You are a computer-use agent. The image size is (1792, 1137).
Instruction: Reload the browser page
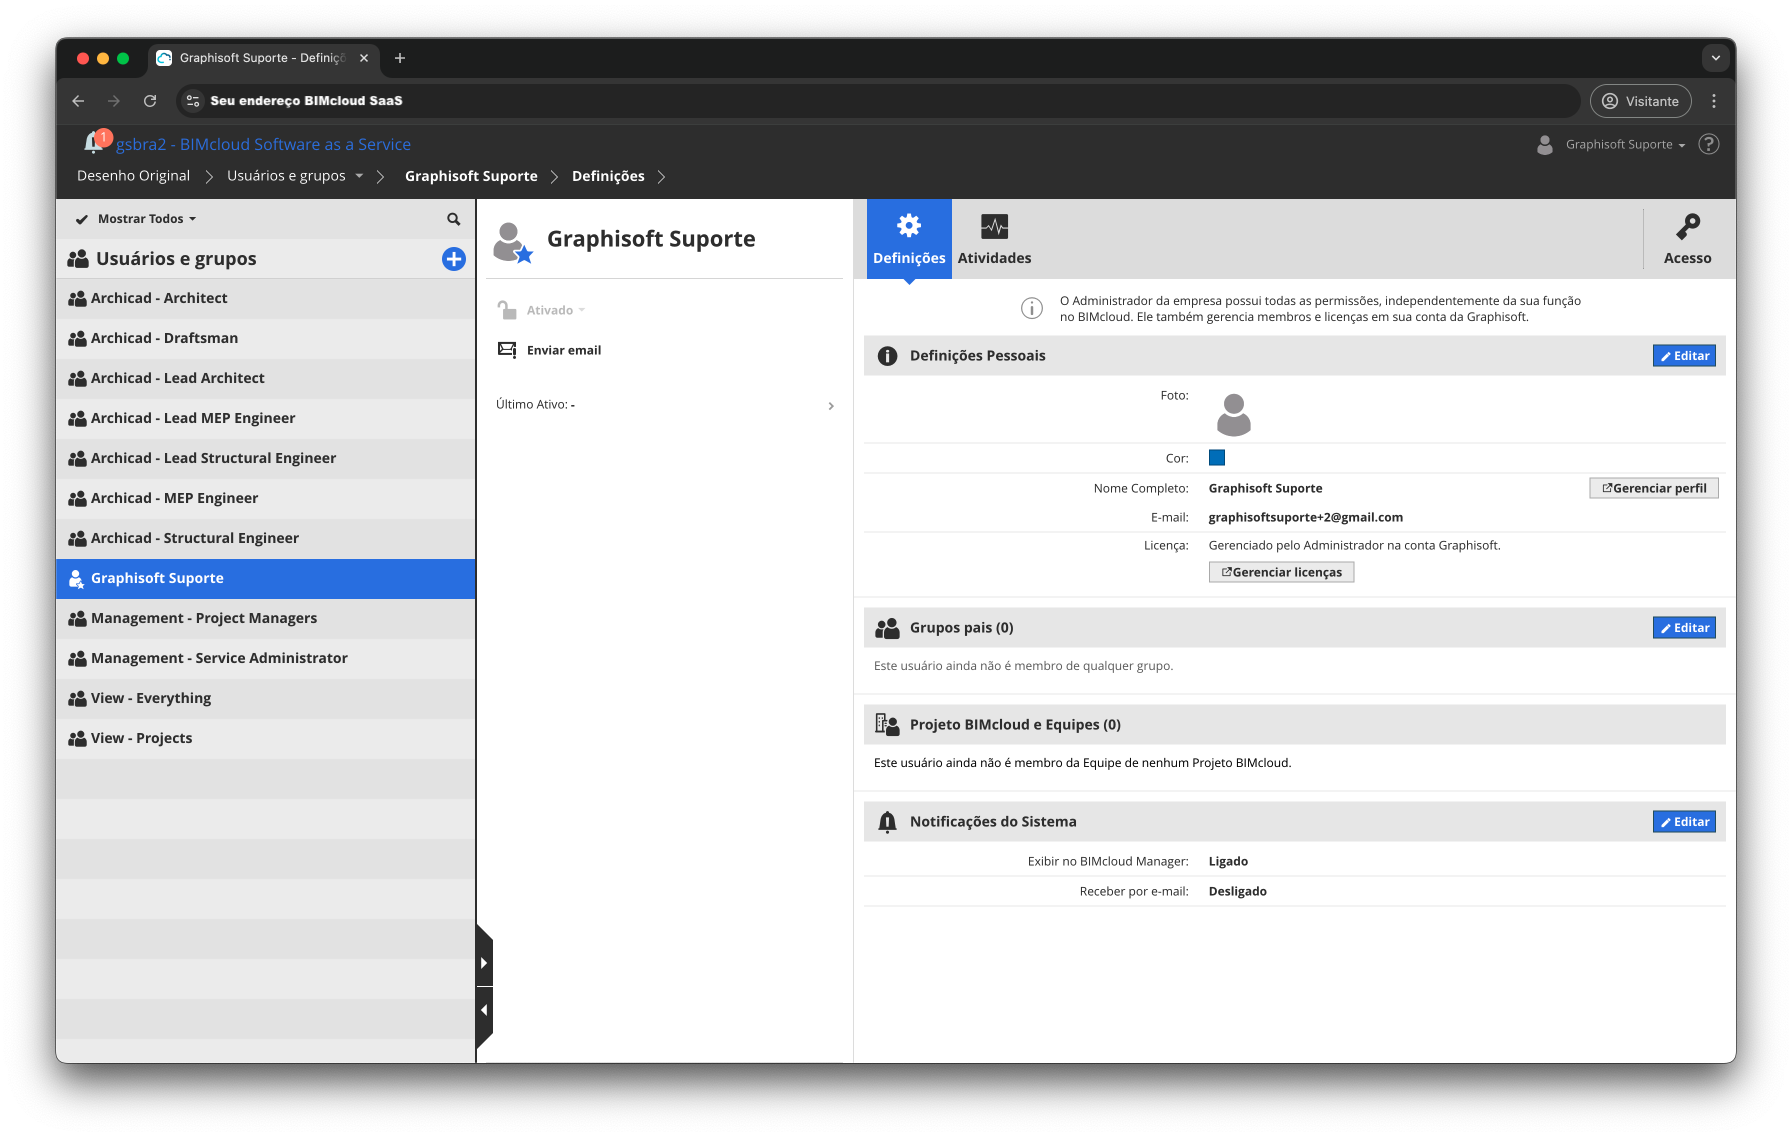[150, 101]
